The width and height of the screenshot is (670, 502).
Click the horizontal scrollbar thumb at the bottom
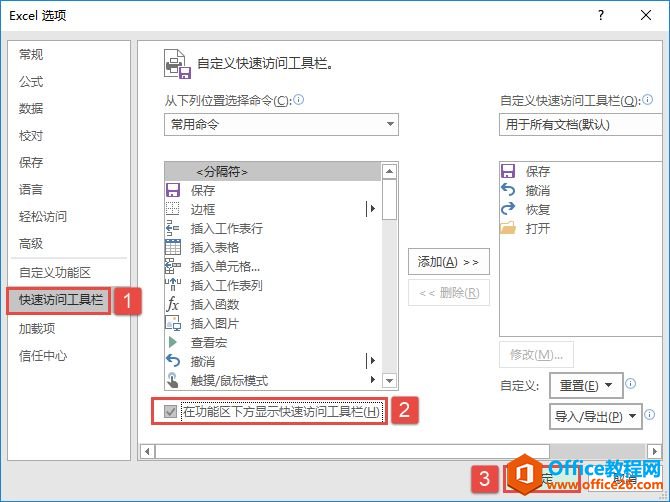pos(352,451)
